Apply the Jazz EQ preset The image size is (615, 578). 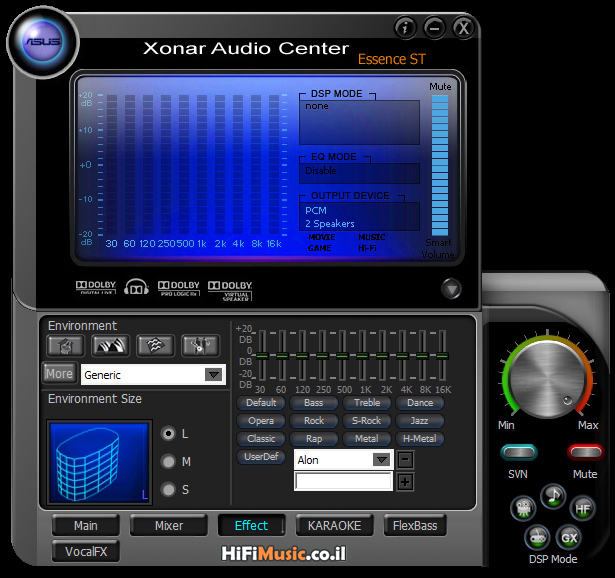coord(420,421)
